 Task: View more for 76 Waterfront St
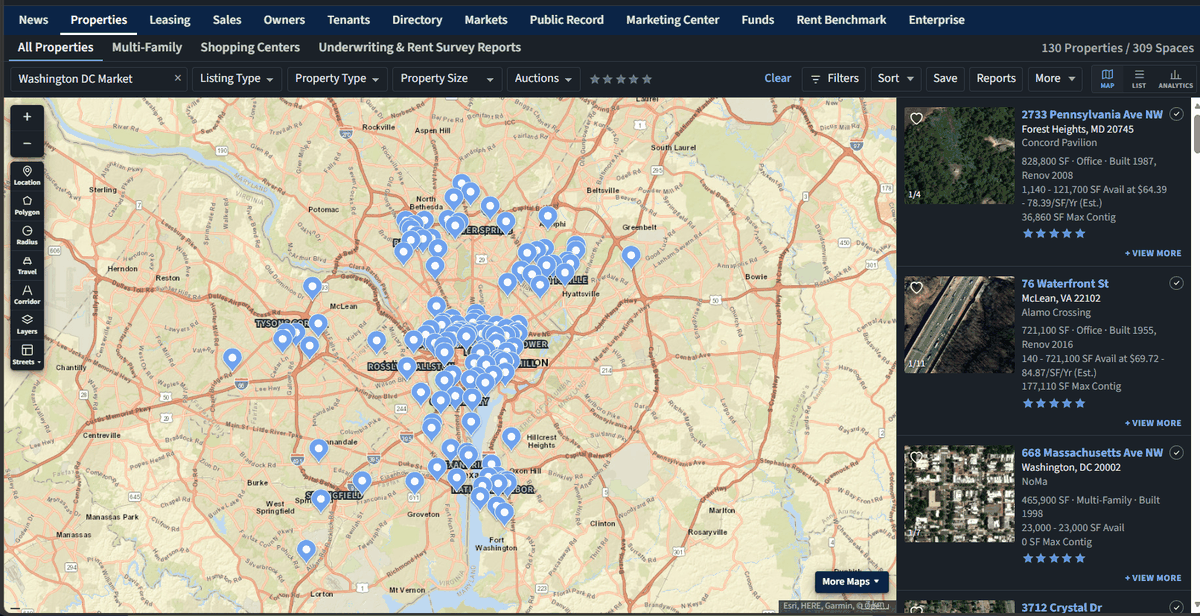click(1153, 423)
